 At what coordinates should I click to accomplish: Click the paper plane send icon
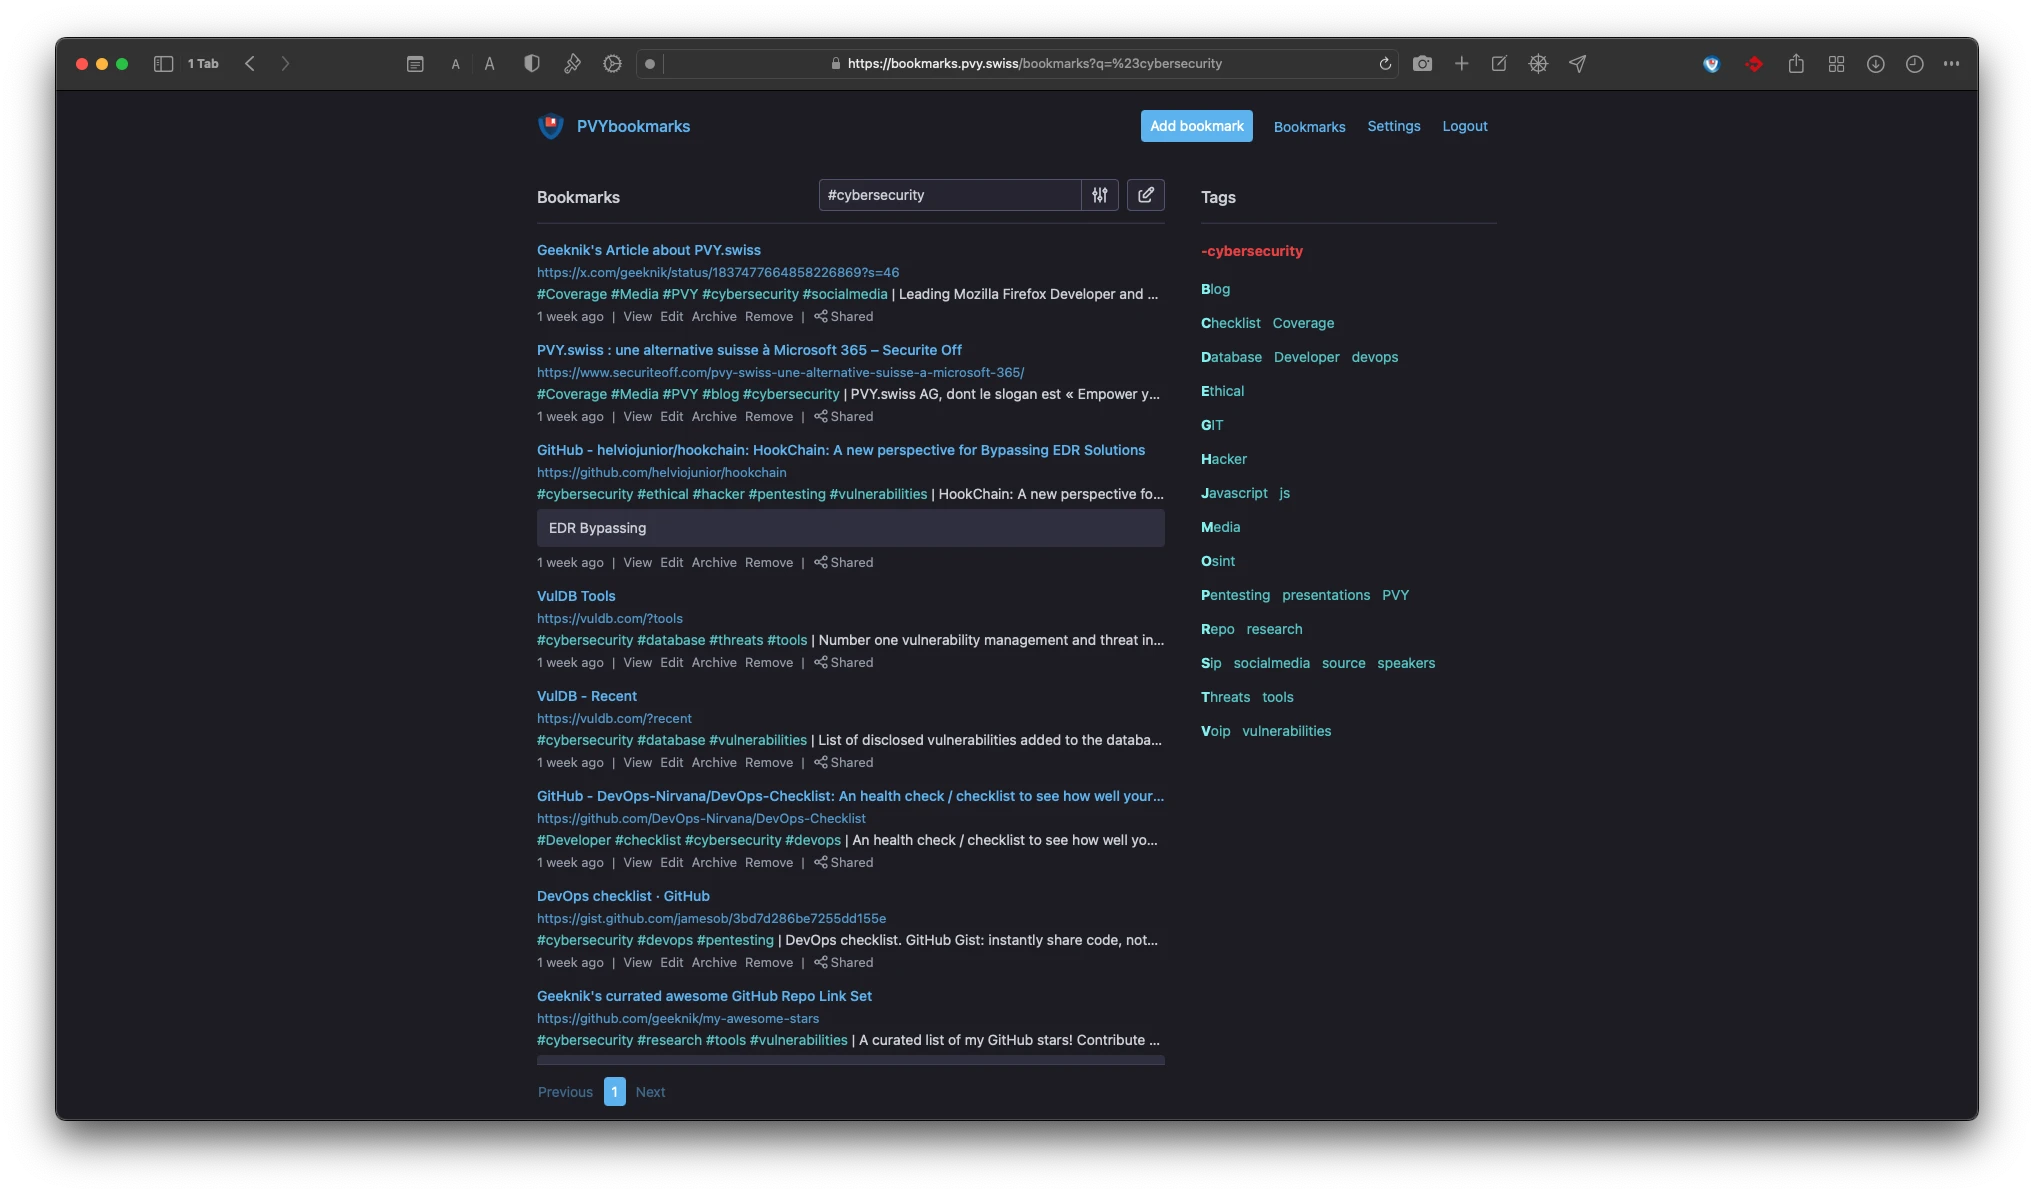point(1578,64)
